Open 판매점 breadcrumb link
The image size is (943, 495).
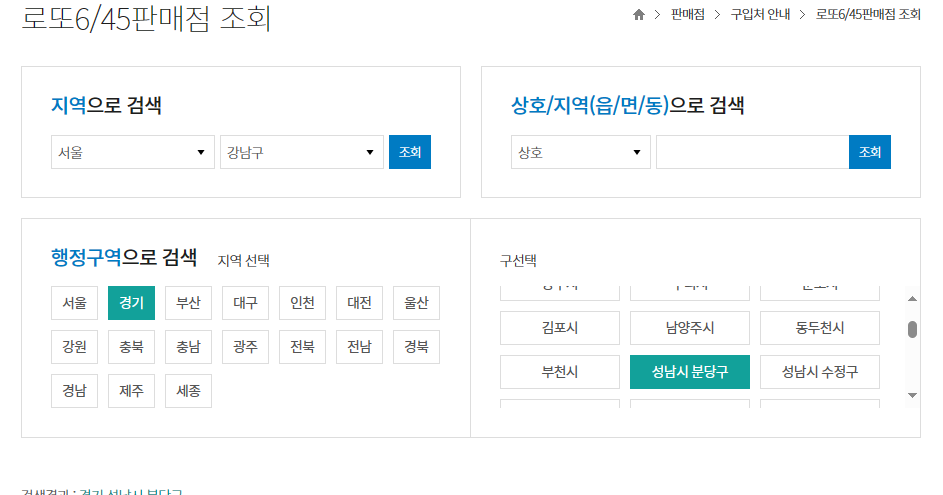[x=687, y=14]
